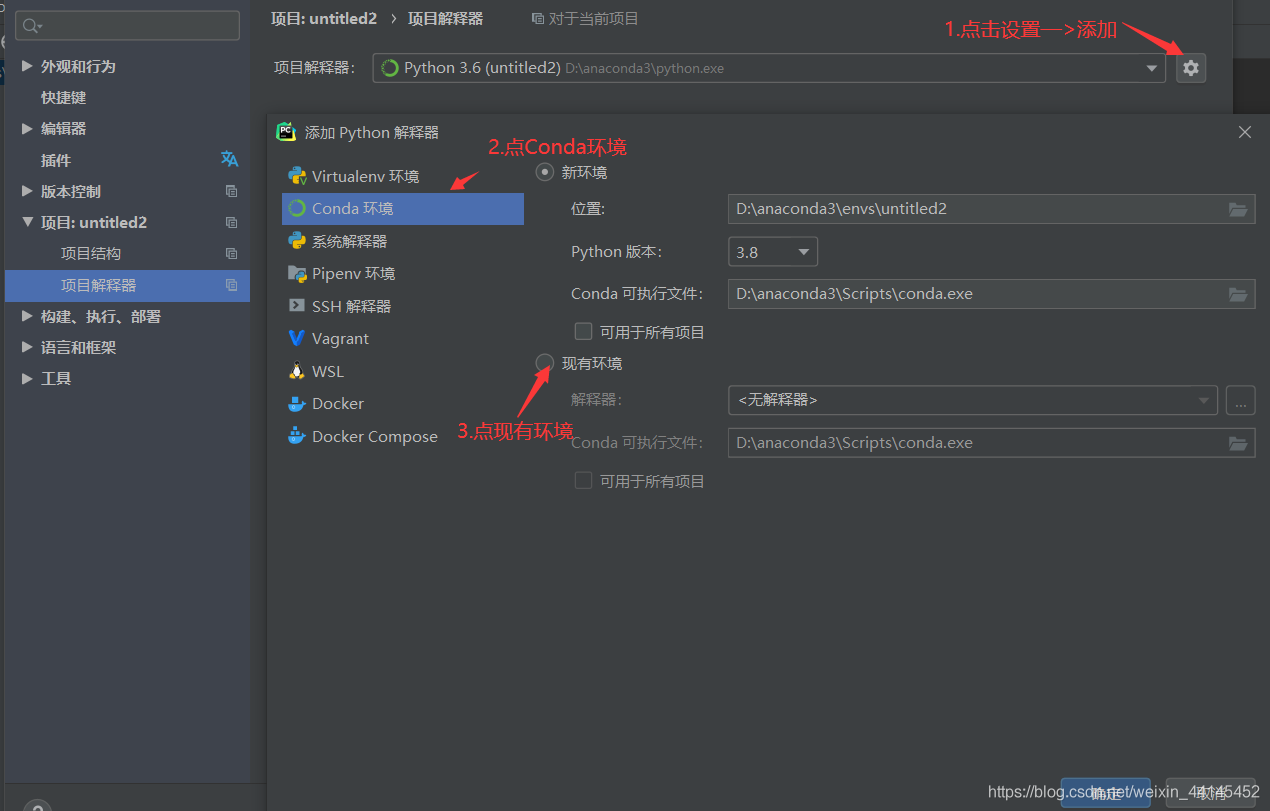Select Virtualenv 环境 python icon

click(x=297, y=176)
